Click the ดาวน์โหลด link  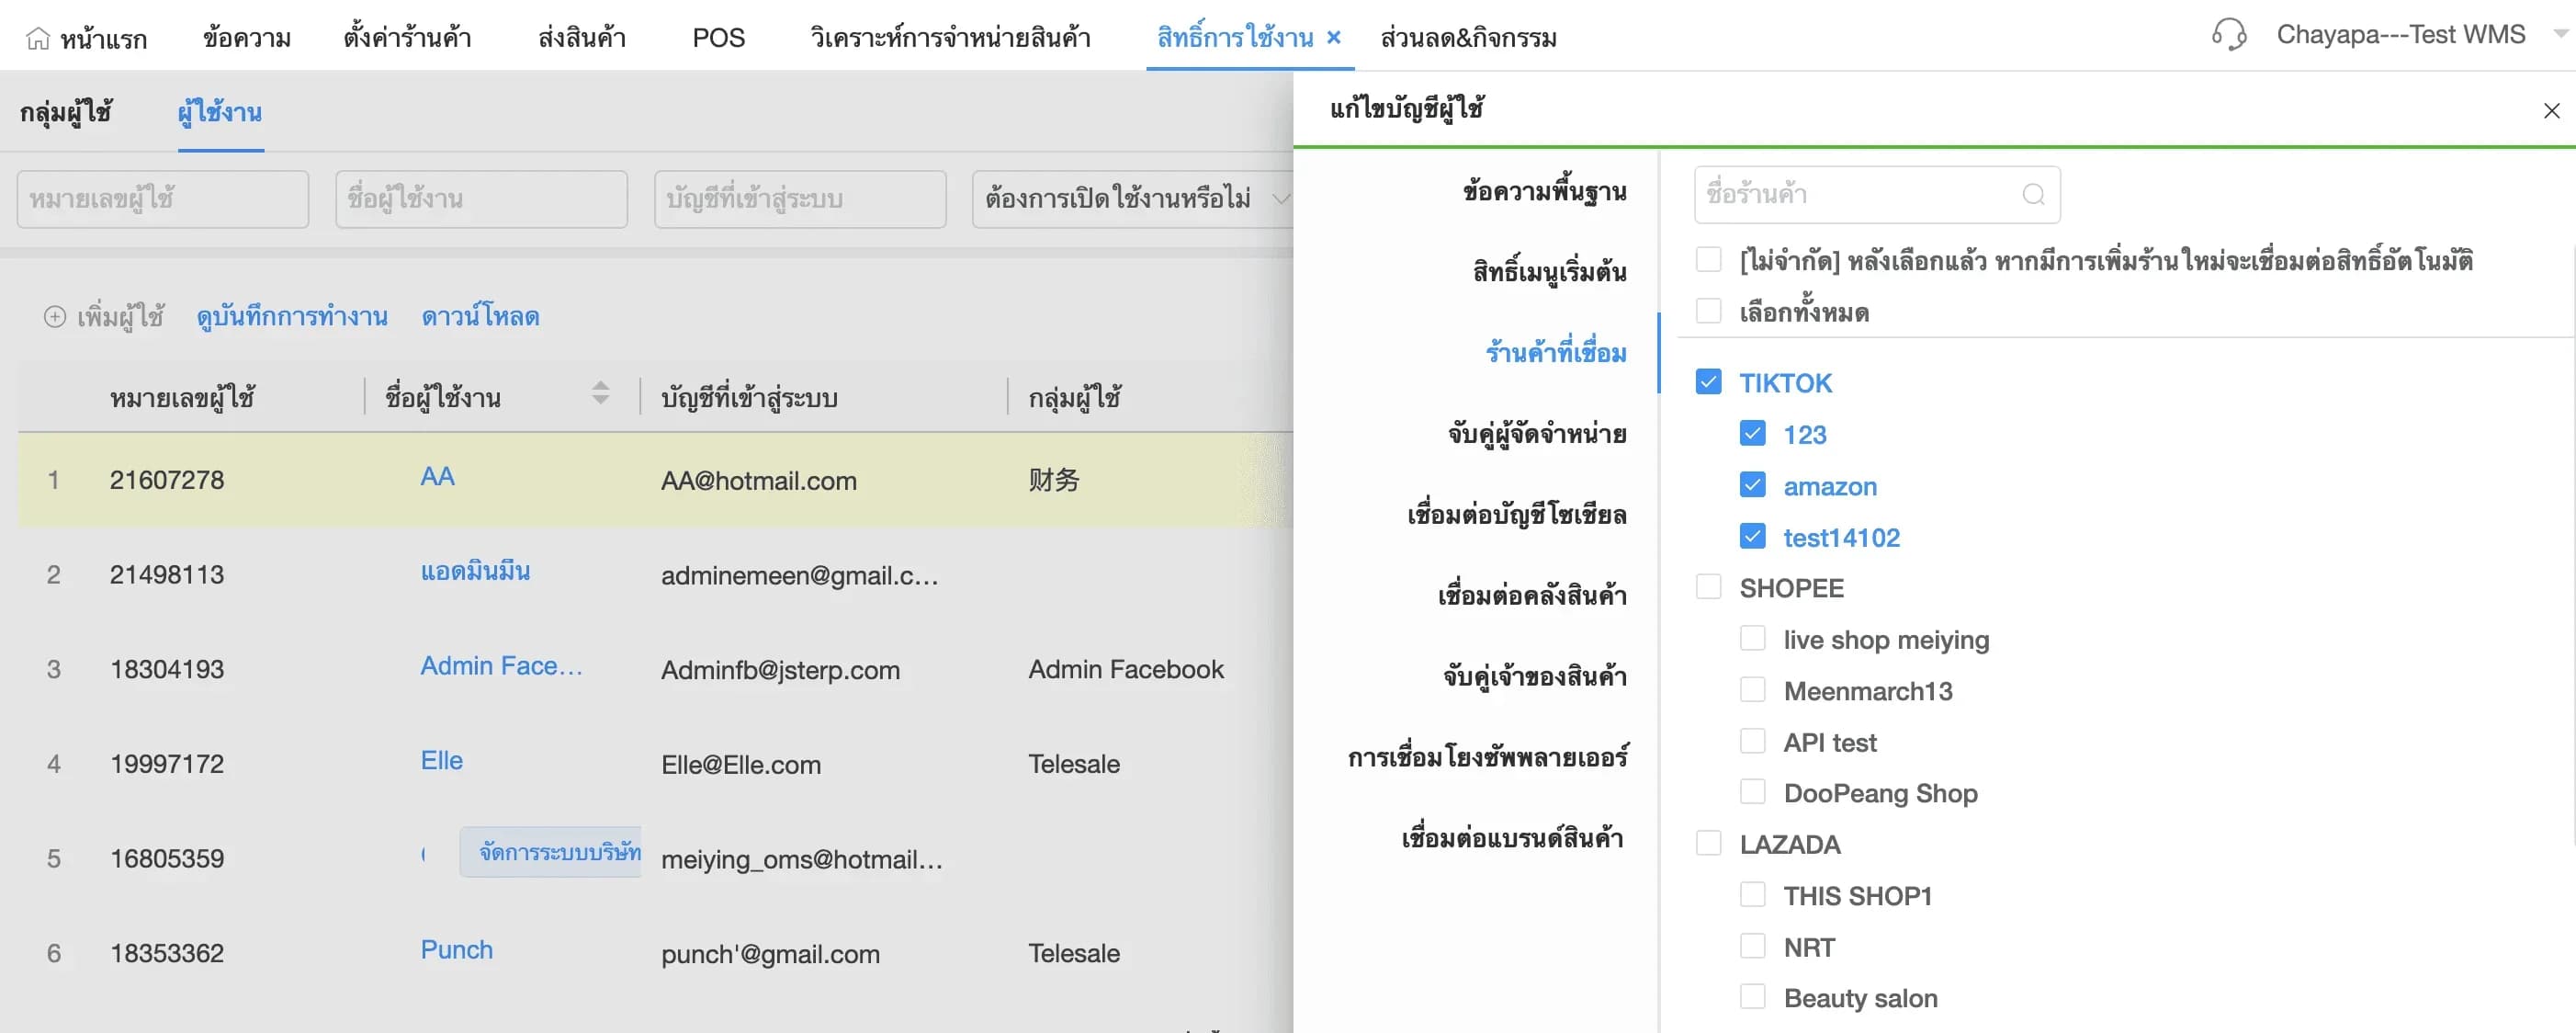pos(480,316)
